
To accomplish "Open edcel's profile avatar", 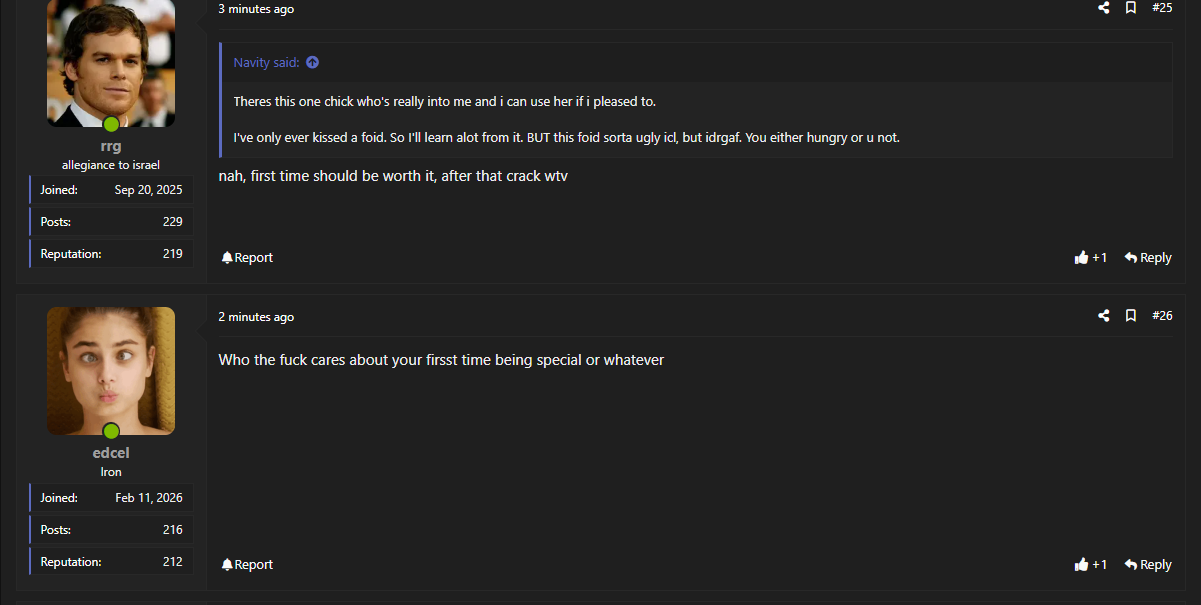I will pos(111,371).
